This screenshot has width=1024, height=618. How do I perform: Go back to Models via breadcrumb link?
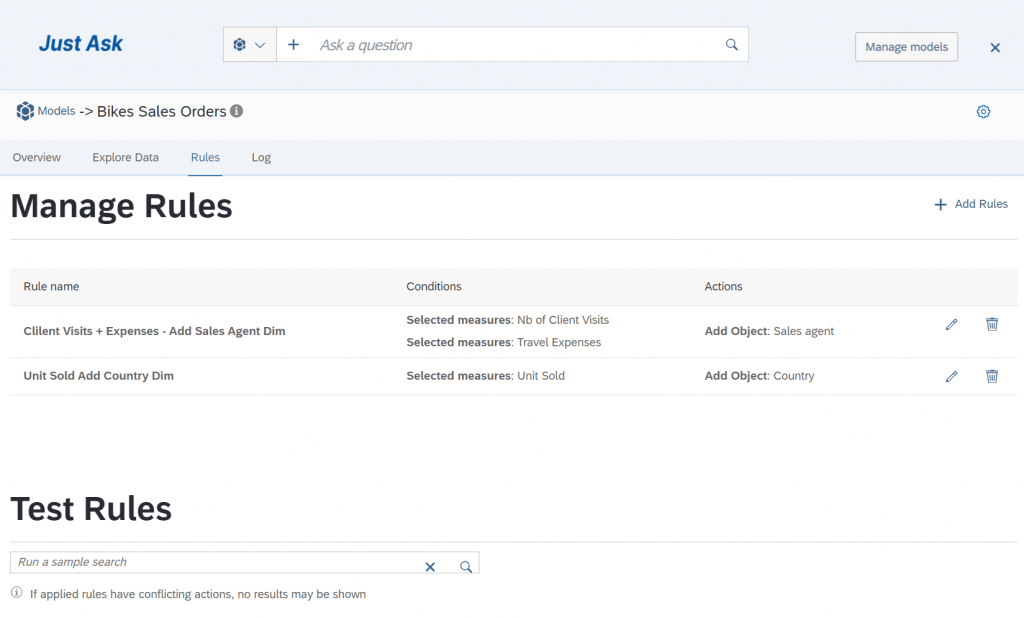[x=56, y=111]
